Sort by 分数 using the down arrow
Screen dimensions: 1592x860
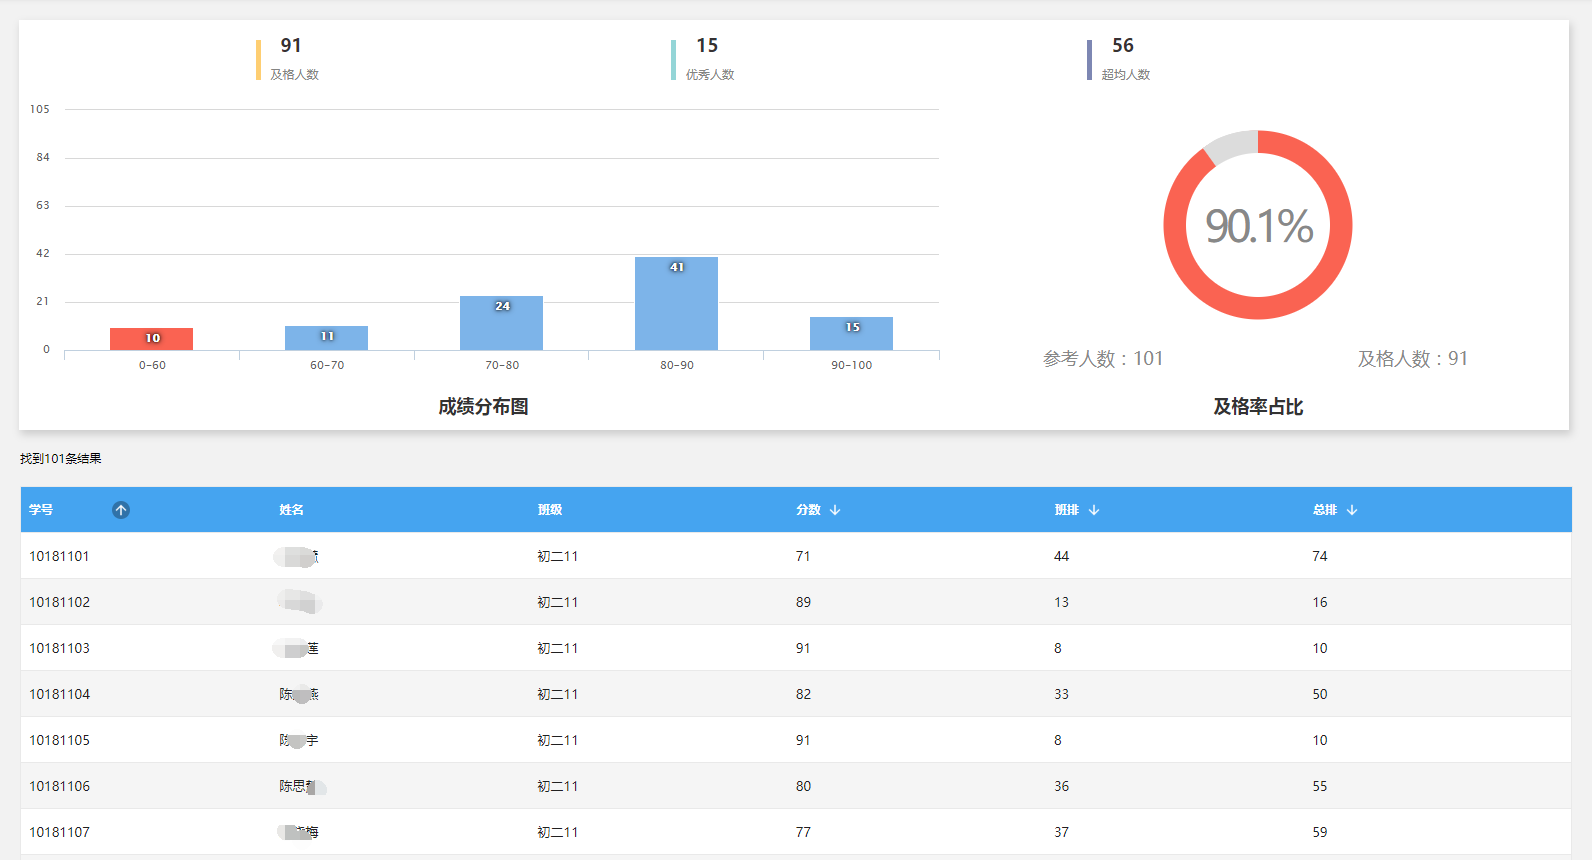(x=835, y=510)
